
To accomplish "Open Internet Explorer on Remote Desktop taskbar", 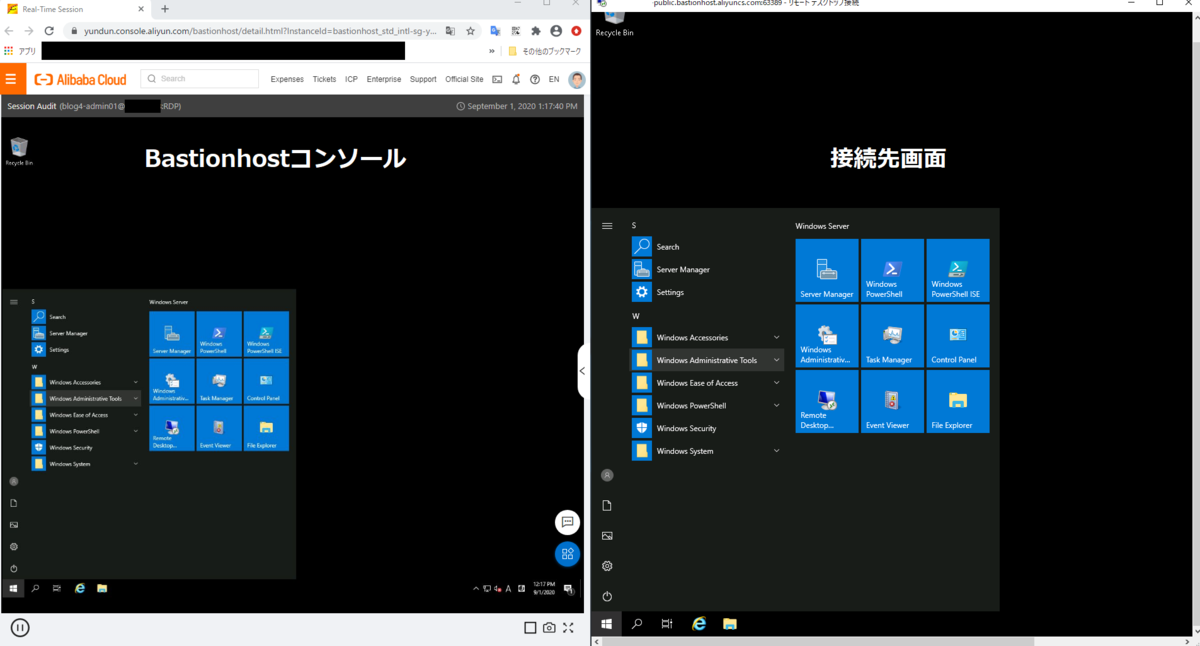I will tap(699, 624).
